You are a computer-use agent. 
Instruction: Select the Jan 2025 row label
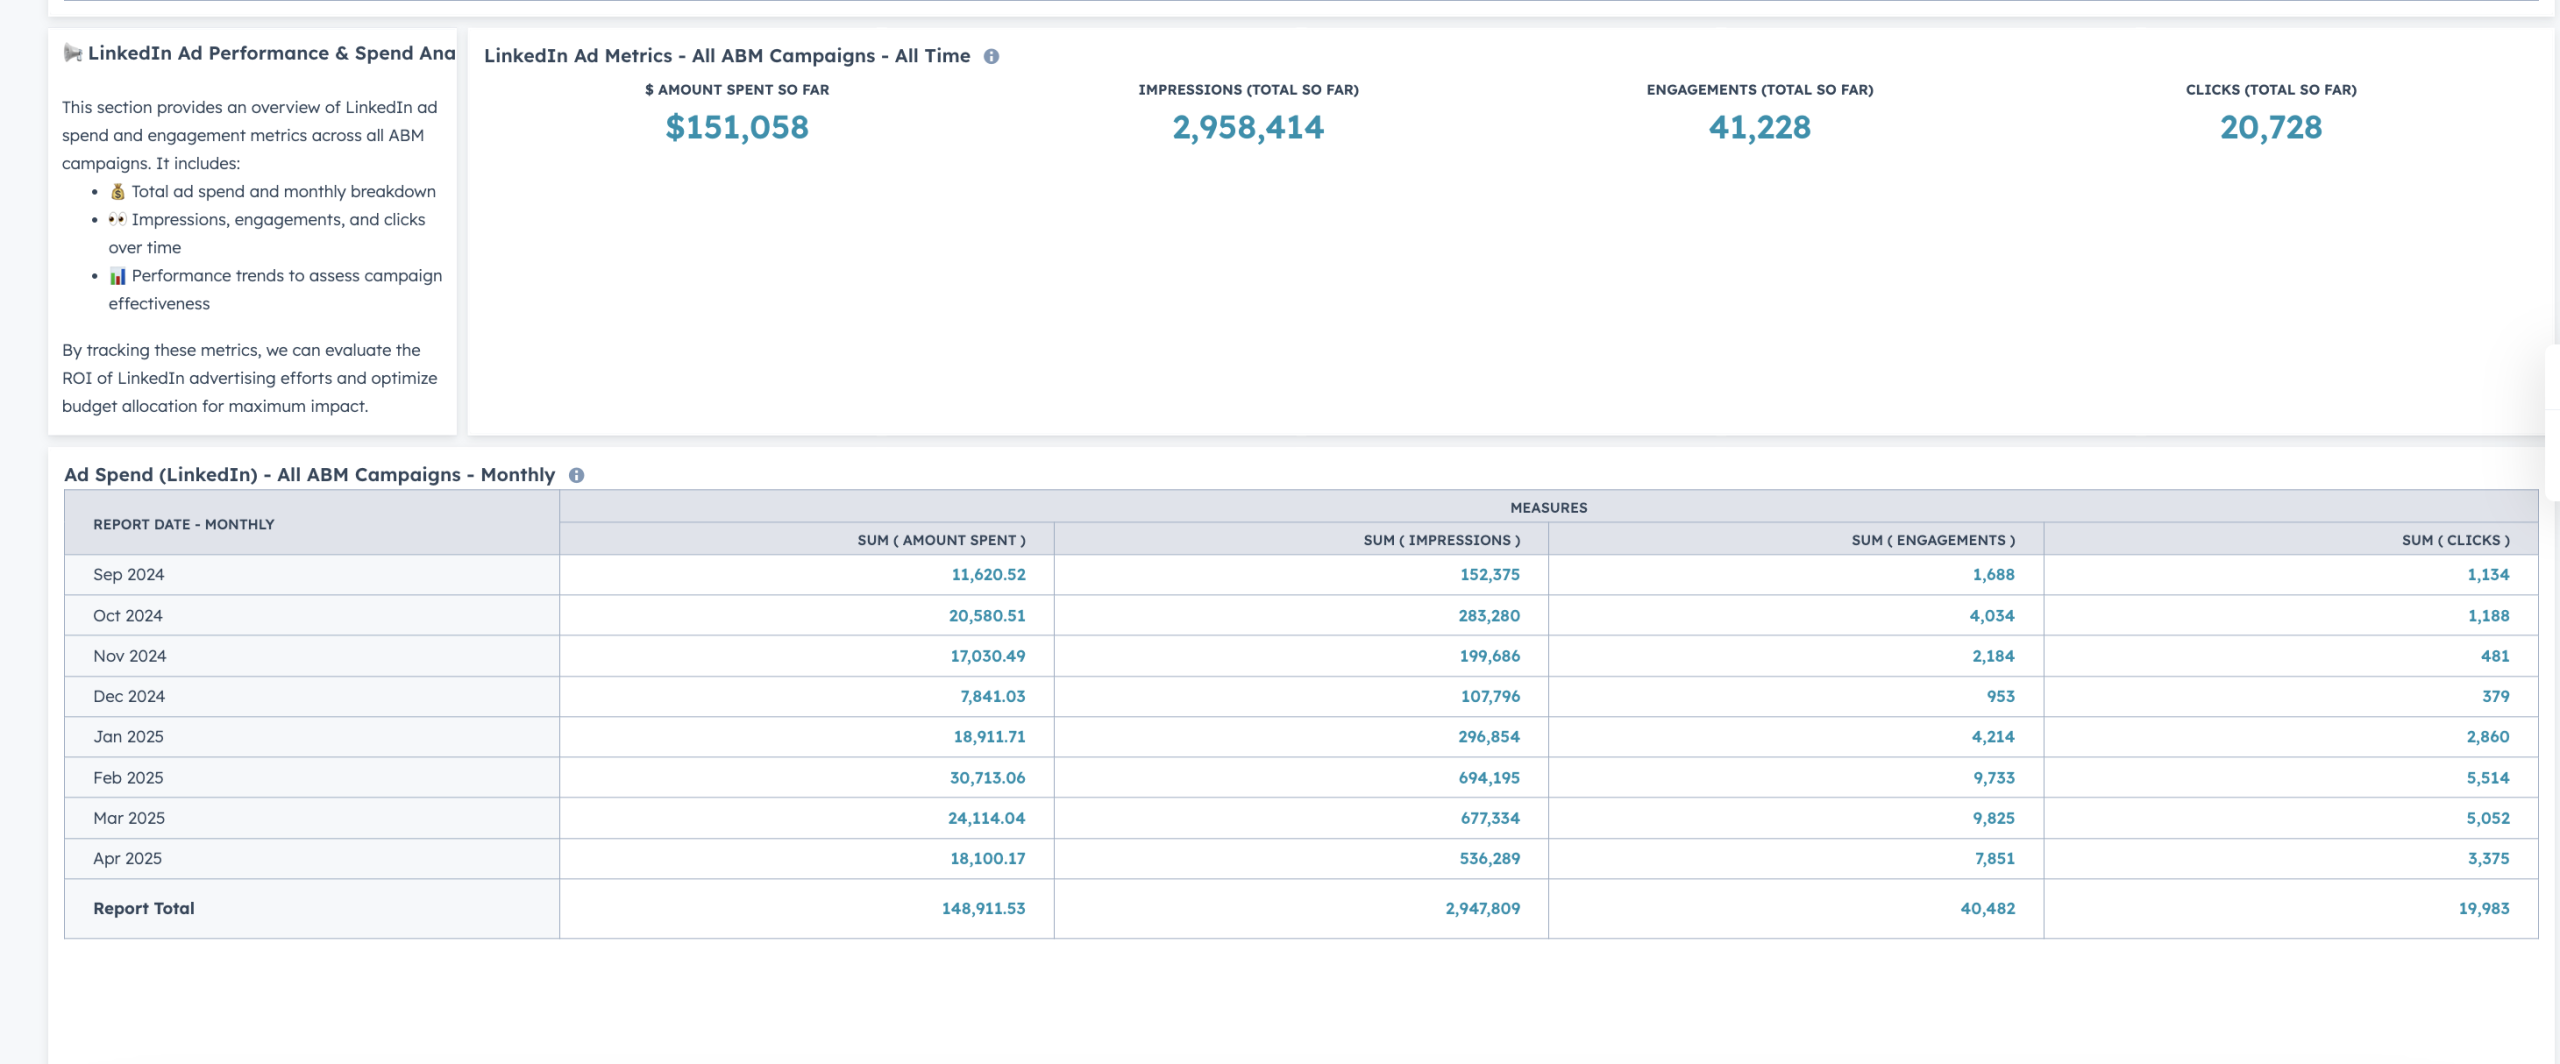pos(128,737)
